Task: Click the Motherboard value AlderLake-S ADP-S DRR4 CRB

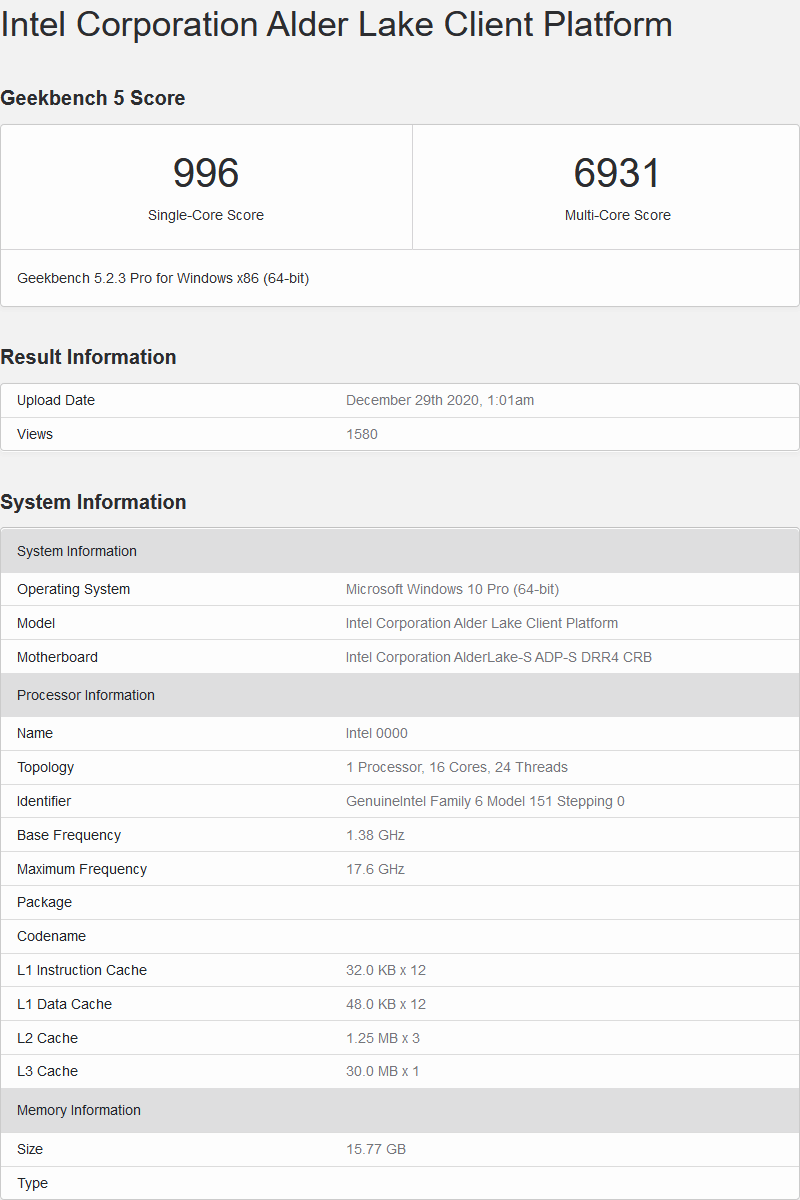Action: click(x=499, y=657)
